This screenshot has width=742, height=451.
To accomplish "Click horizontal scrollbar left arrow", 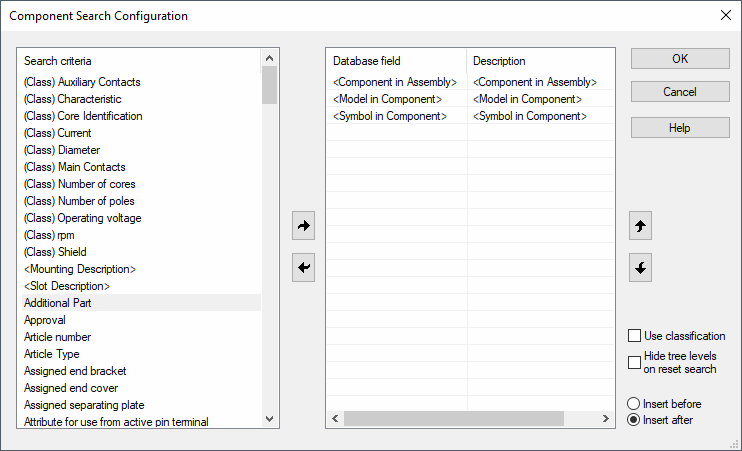I will (336, 418).
